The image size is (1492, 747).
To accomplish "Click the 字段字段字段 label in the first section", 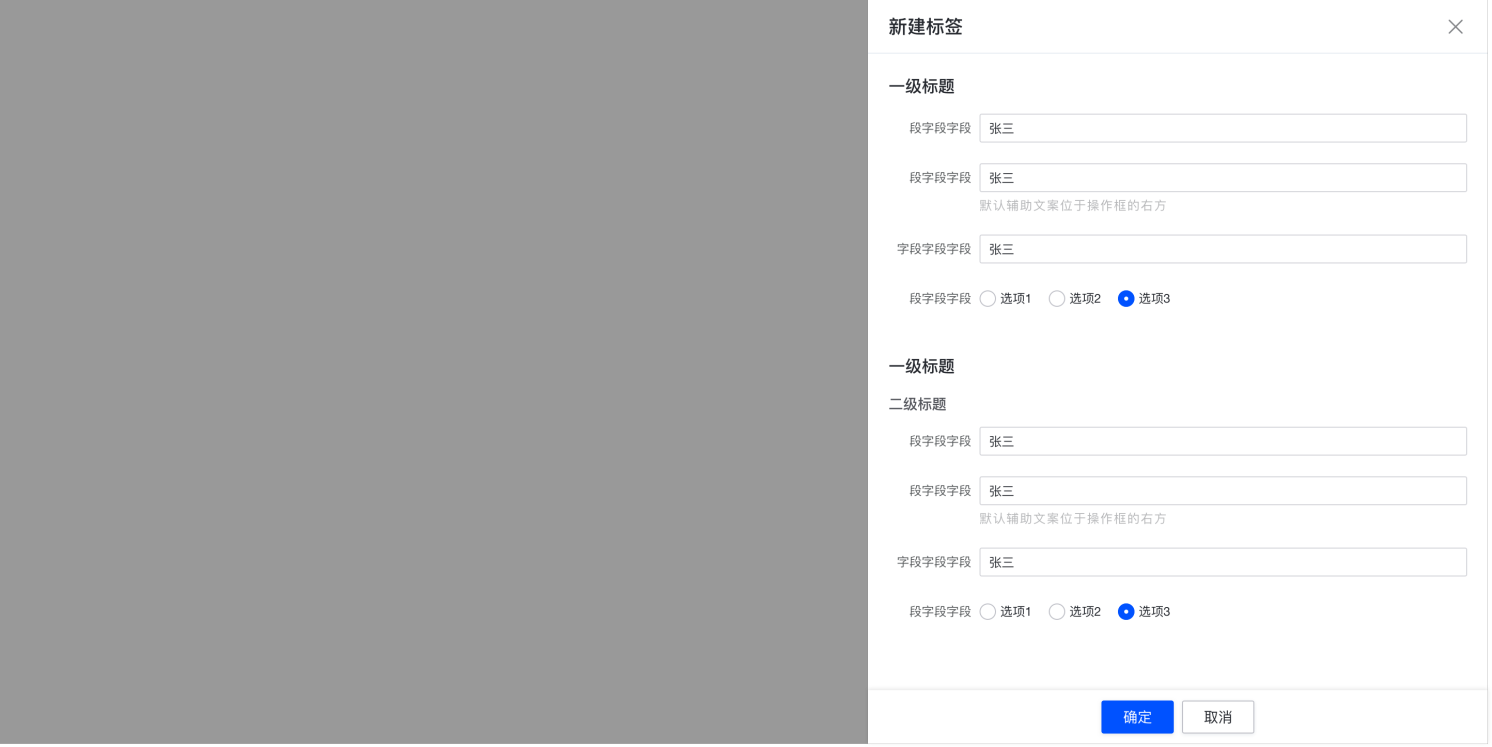I will point(936,250).
